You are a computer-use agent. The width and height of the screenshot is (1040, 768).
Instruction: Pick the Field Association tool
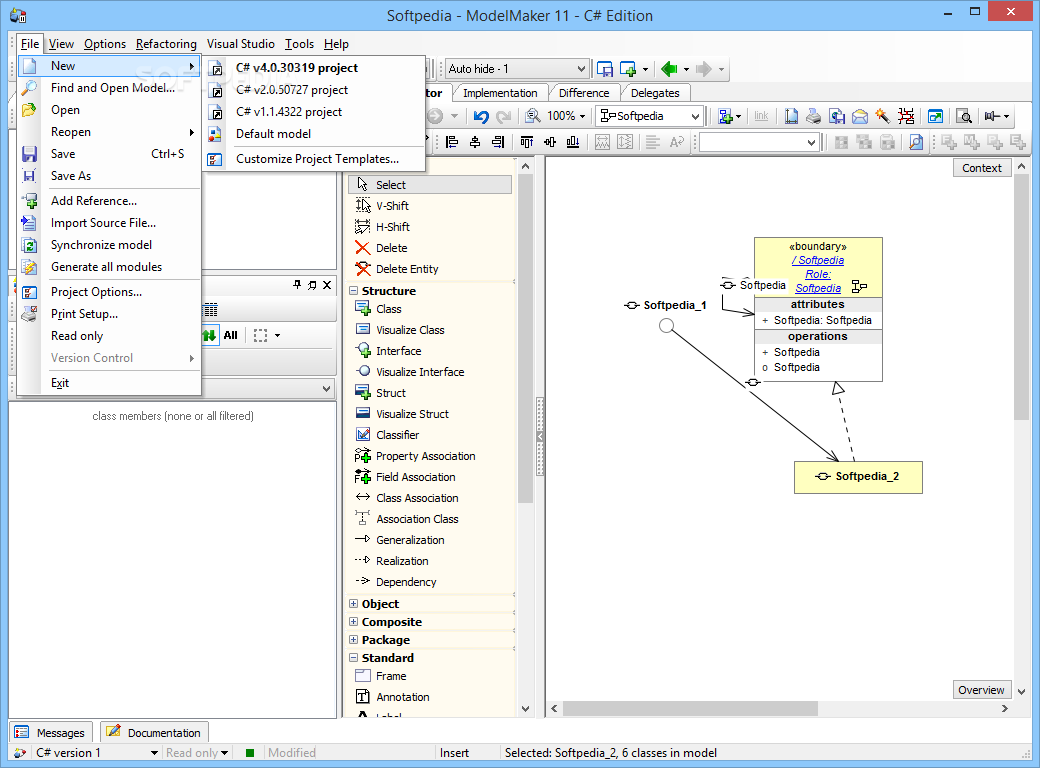[415, 477]
